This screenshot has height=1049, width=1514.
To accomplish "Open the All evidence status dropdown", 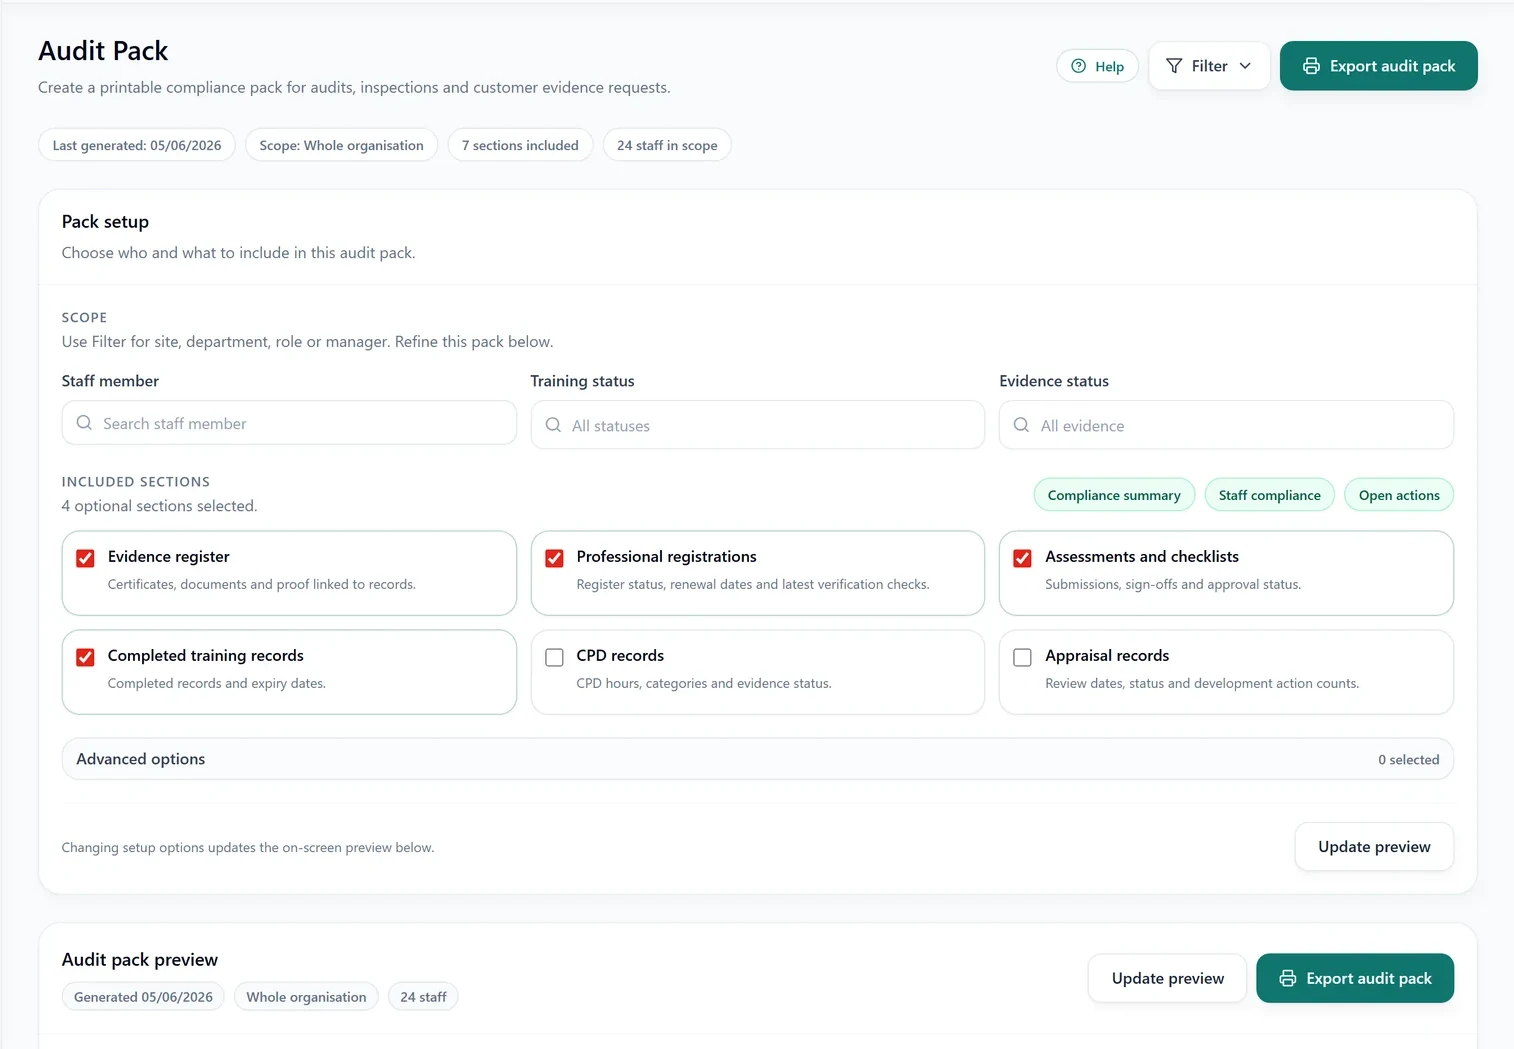I will click(x=1226, y=425).
